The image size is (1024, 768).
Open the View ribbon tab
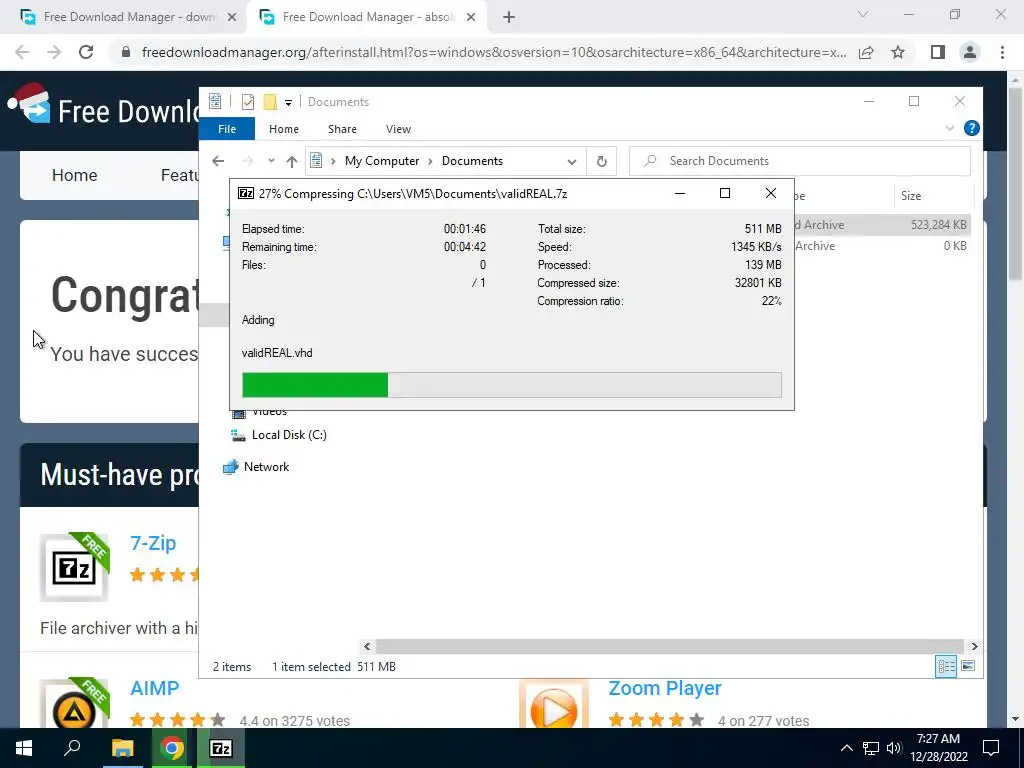tap(398, 129)
